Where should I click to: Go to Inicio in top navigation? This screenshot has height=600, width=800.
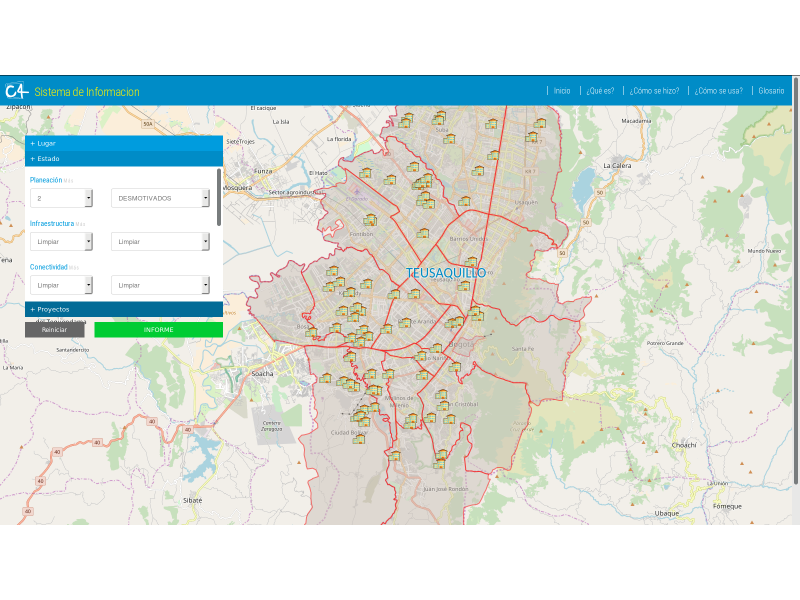tap(562, 91)
